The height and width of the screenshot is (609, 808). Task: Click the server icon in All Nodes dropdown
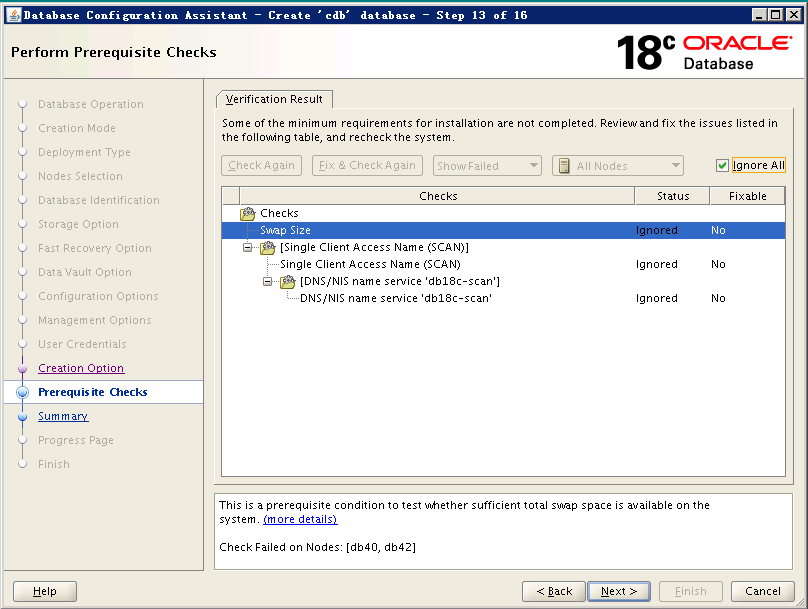pyautogui.click(x=564, y=166)
